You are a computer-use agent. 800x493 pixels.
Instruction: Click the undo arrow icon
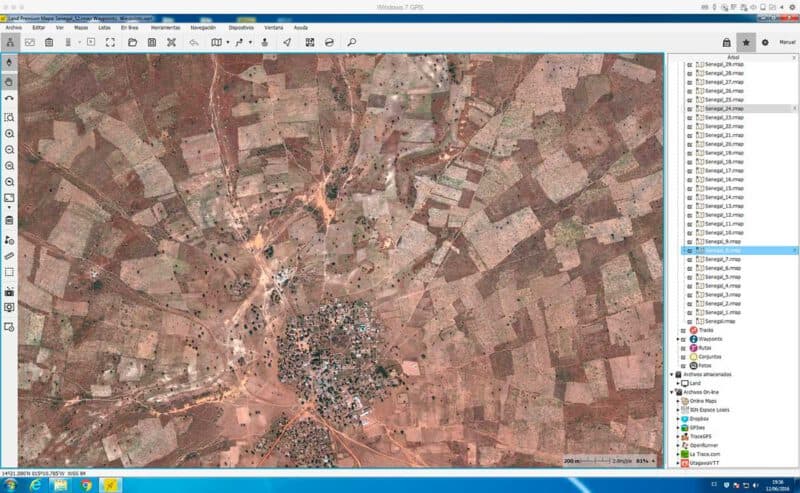pyautogui.click(x=194, y=42)
